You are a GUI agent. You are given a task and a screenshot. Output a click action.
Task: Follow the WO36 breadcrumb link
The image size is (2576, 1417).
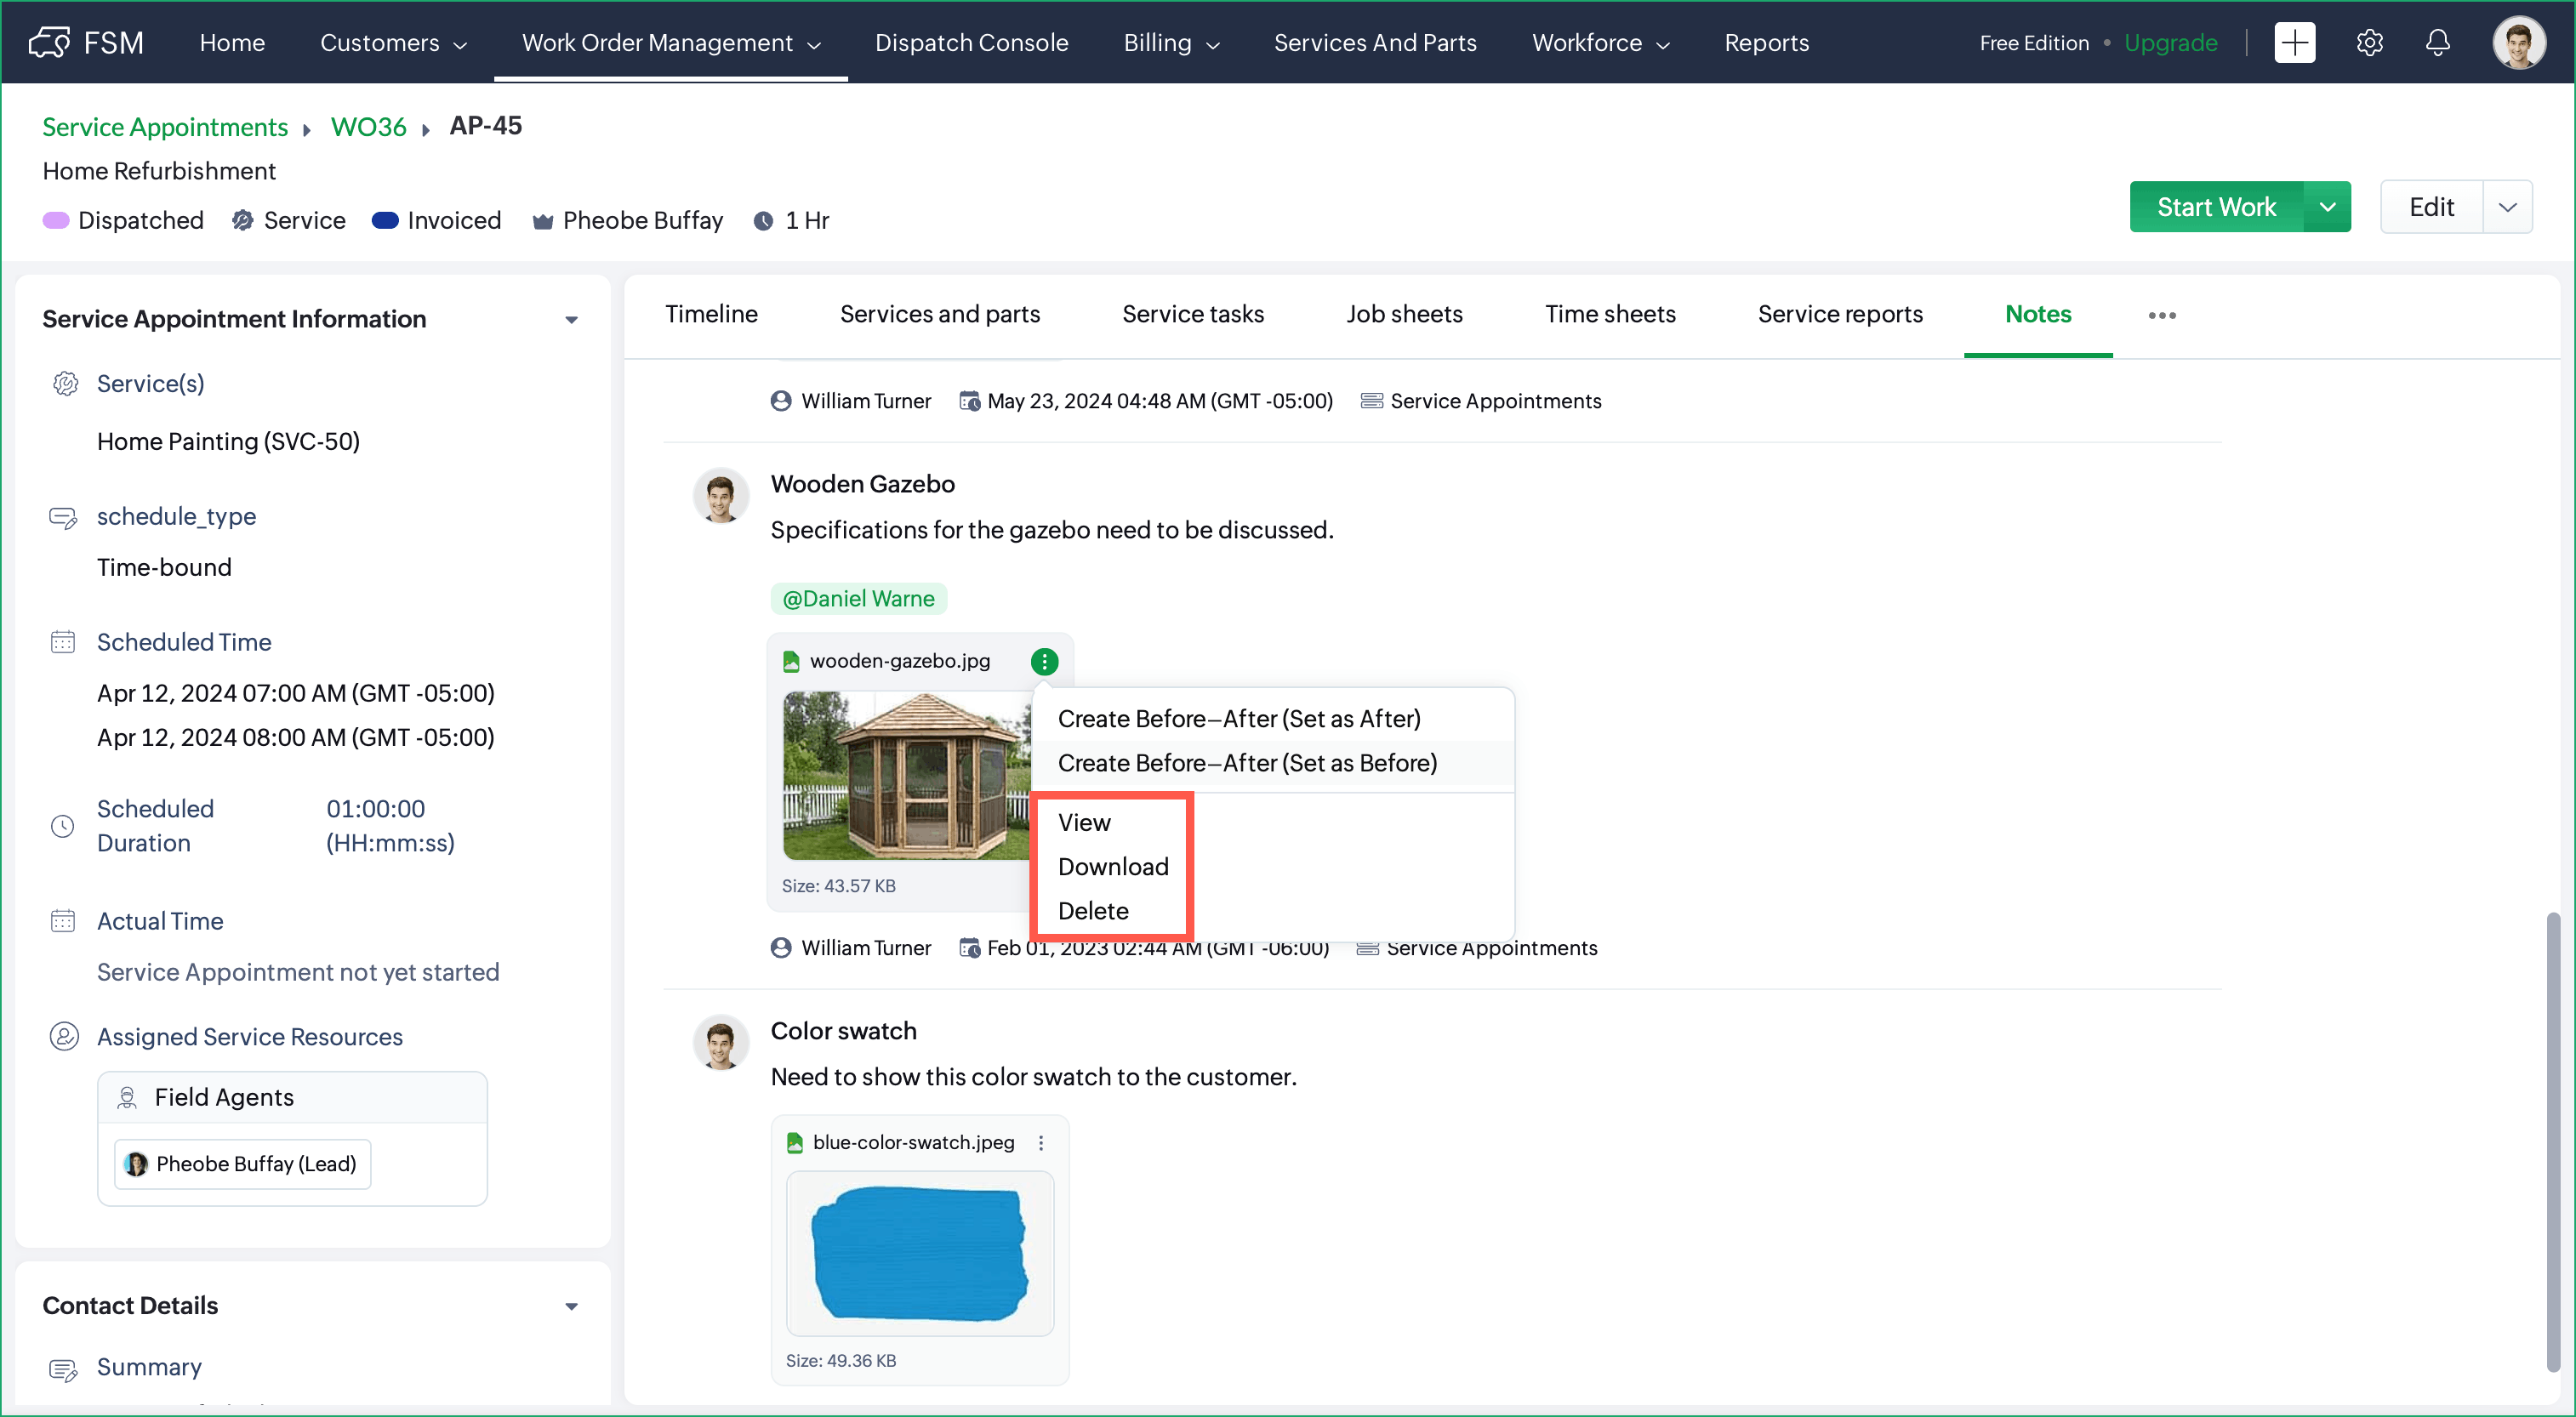[368, 127]
